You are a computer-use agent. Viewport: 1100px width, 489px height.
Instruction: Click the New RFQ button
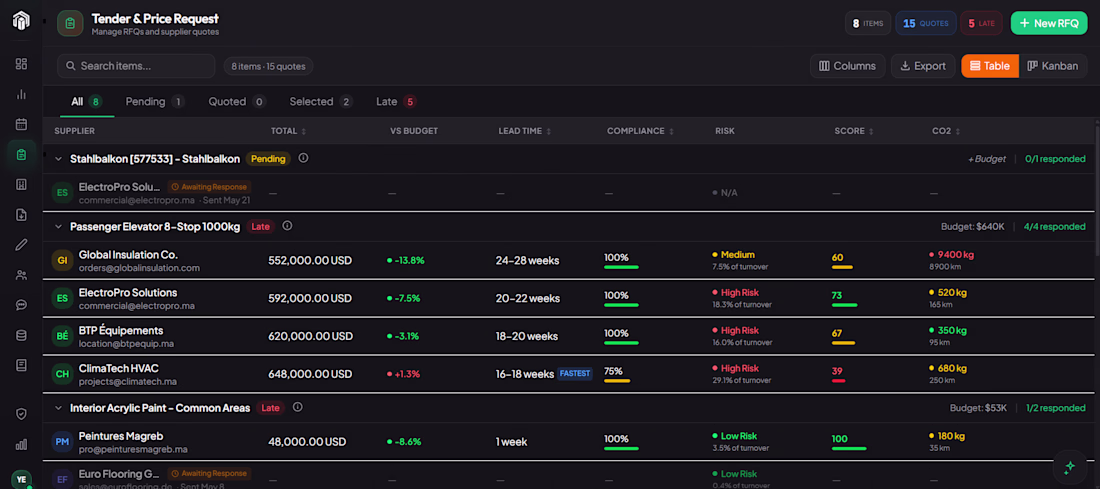click(x=1049, y=23)
